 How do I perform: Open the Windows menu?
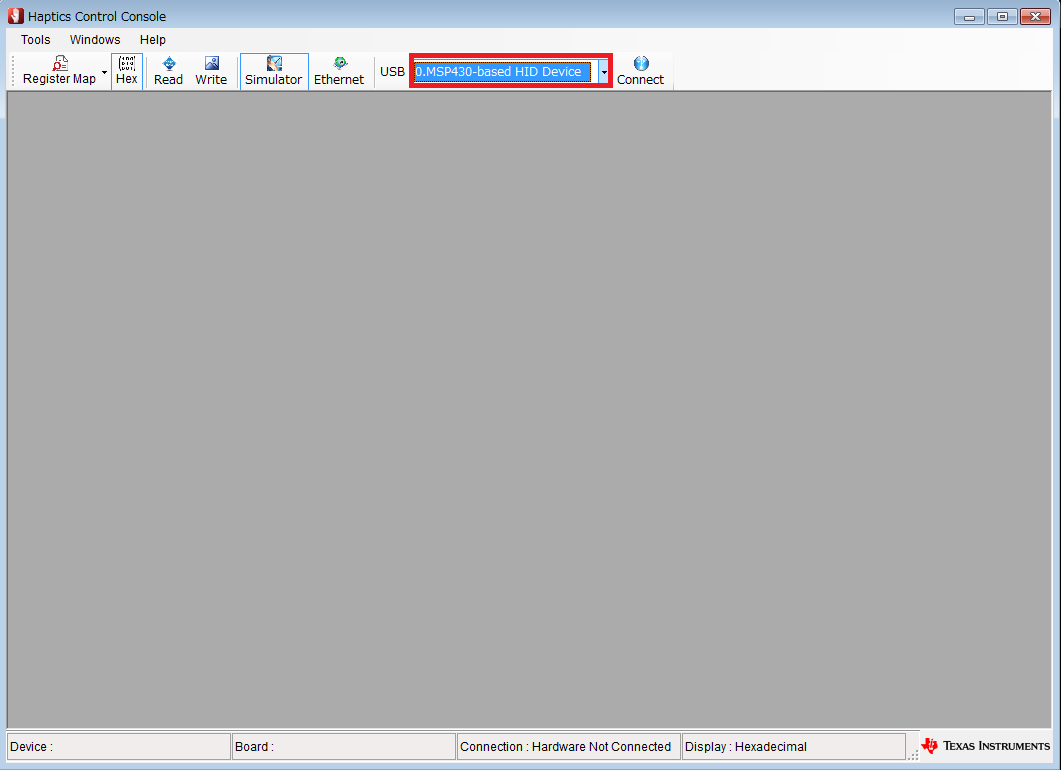[x=95, y=39]
